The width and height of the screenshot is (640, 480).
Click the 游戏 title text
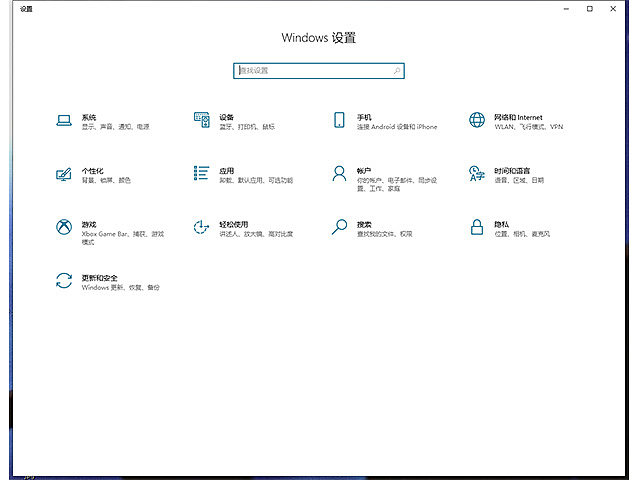pyautogui.click(x=89, y=224)
